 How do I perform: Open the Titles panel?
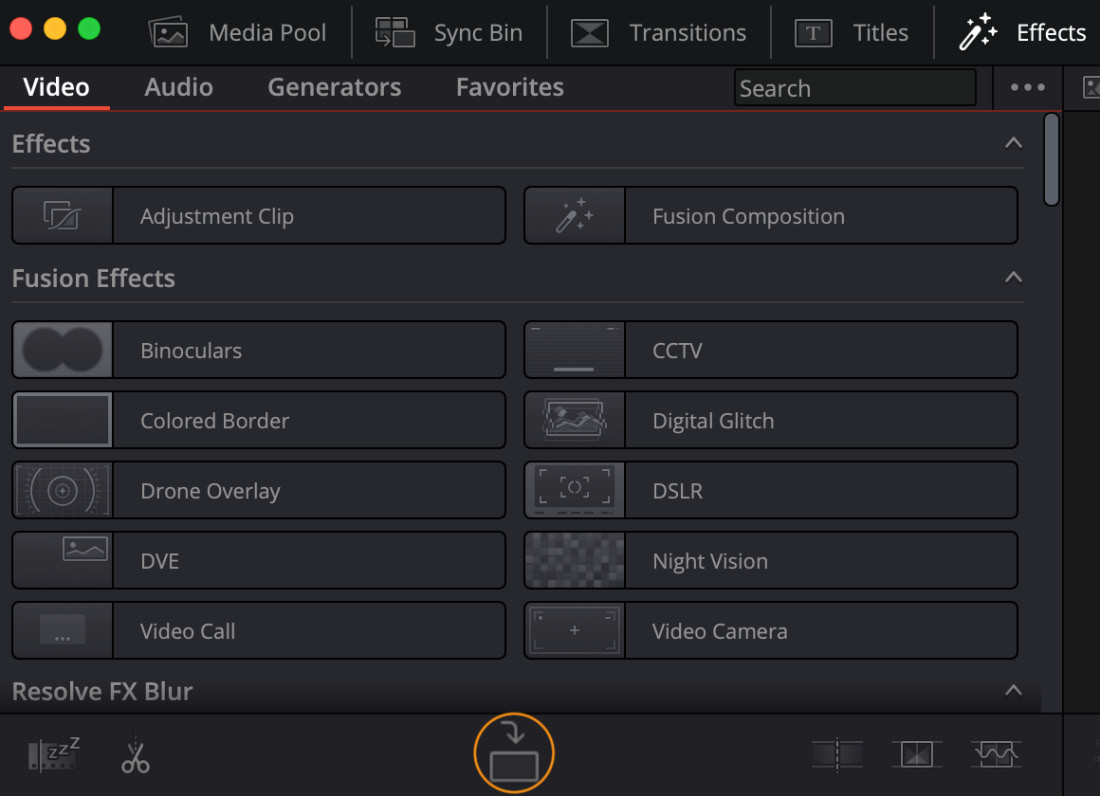(851, 32)
